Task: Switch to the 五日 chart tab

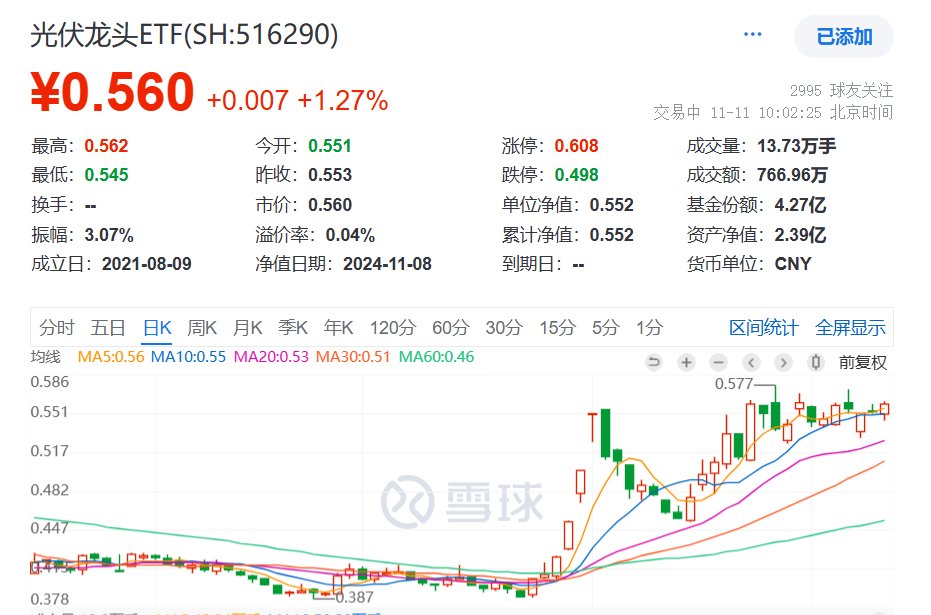Action: [x=107, y=328]
